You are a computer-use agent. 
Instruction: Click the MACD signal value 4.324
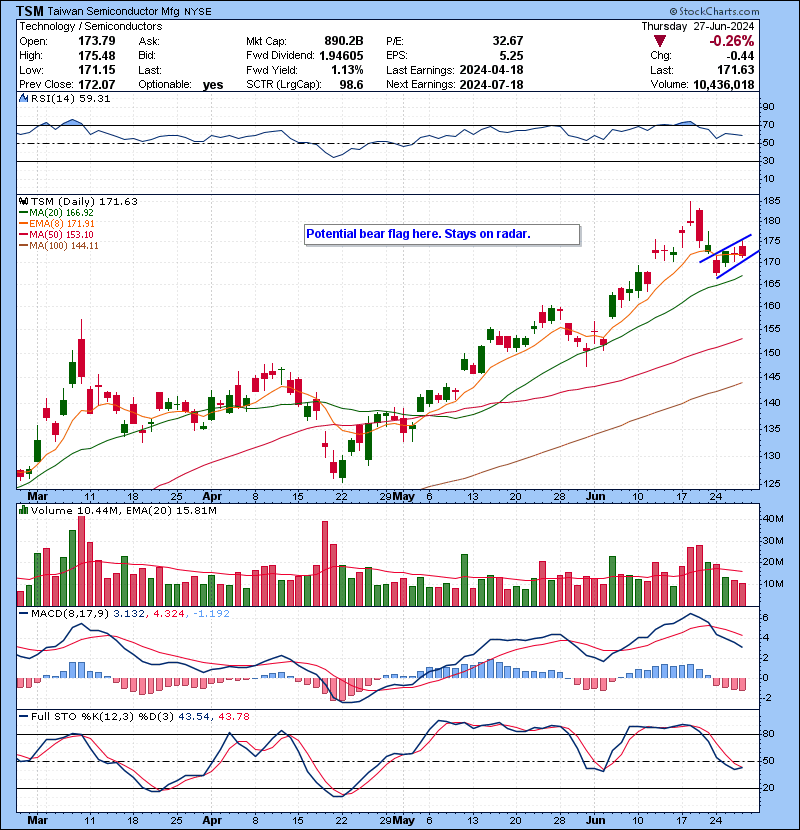pyautogui.click(x=169, y=614)
